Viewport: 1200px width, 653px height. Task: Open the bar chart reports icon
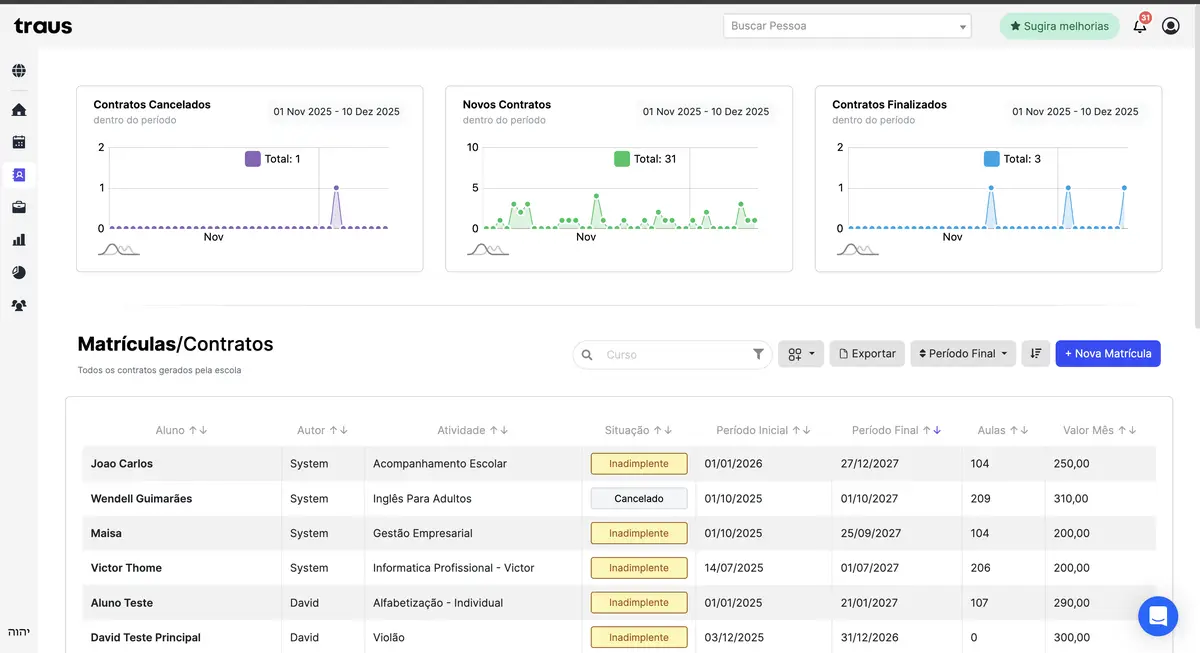tap(19, 240)
